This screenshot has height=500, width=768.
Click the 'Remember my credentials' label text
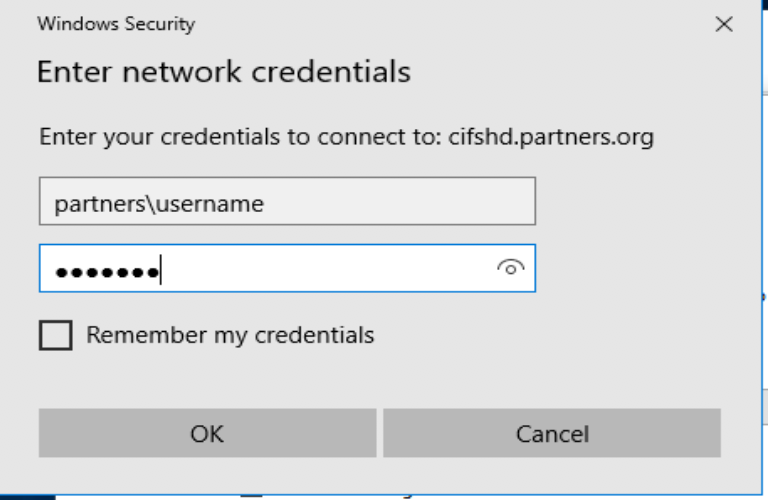(230, 335)
